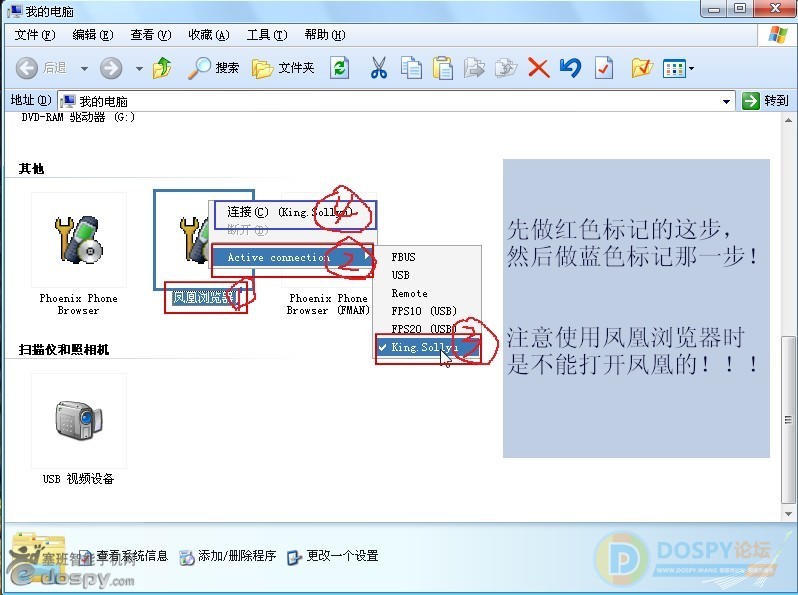Click the Up folder toolbar icon
The width and height of the screenshot is (798, 595).
(162, 68)
